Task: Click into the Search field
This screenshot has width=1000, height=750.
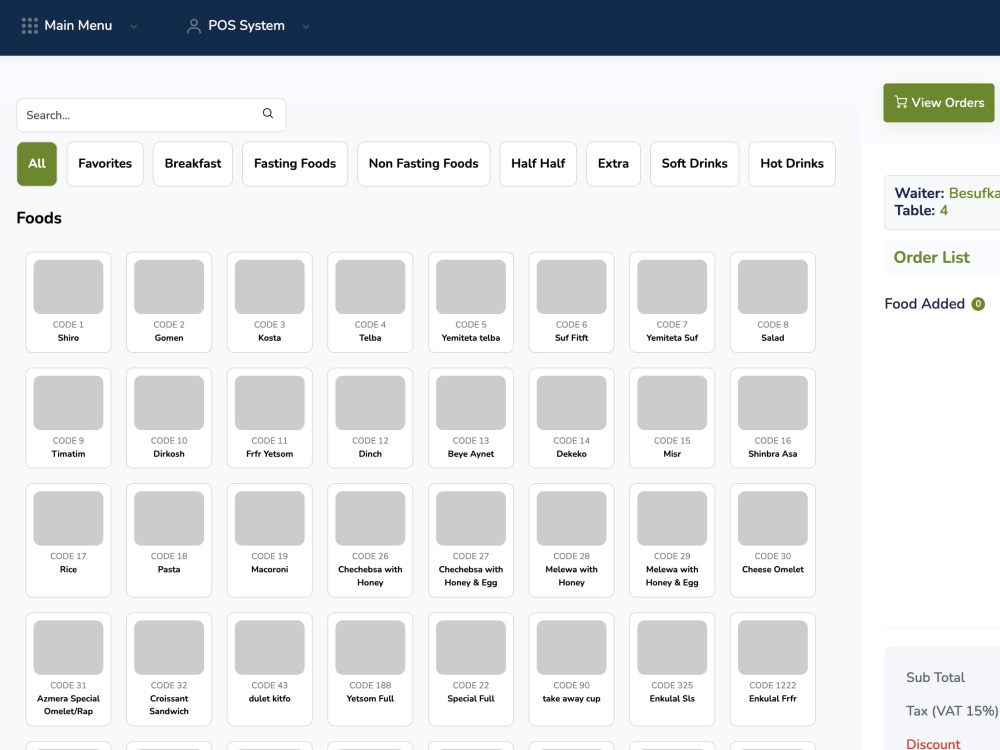Action: 151,115
